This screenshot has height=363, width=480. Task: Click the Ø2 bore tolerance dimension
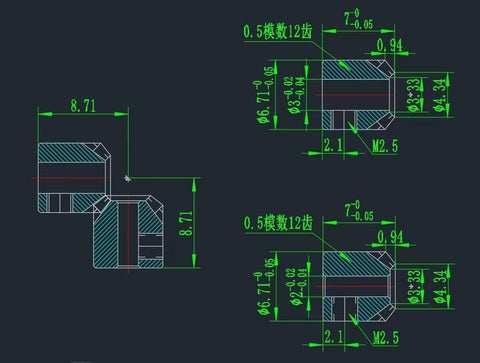(x=297, y=287)
